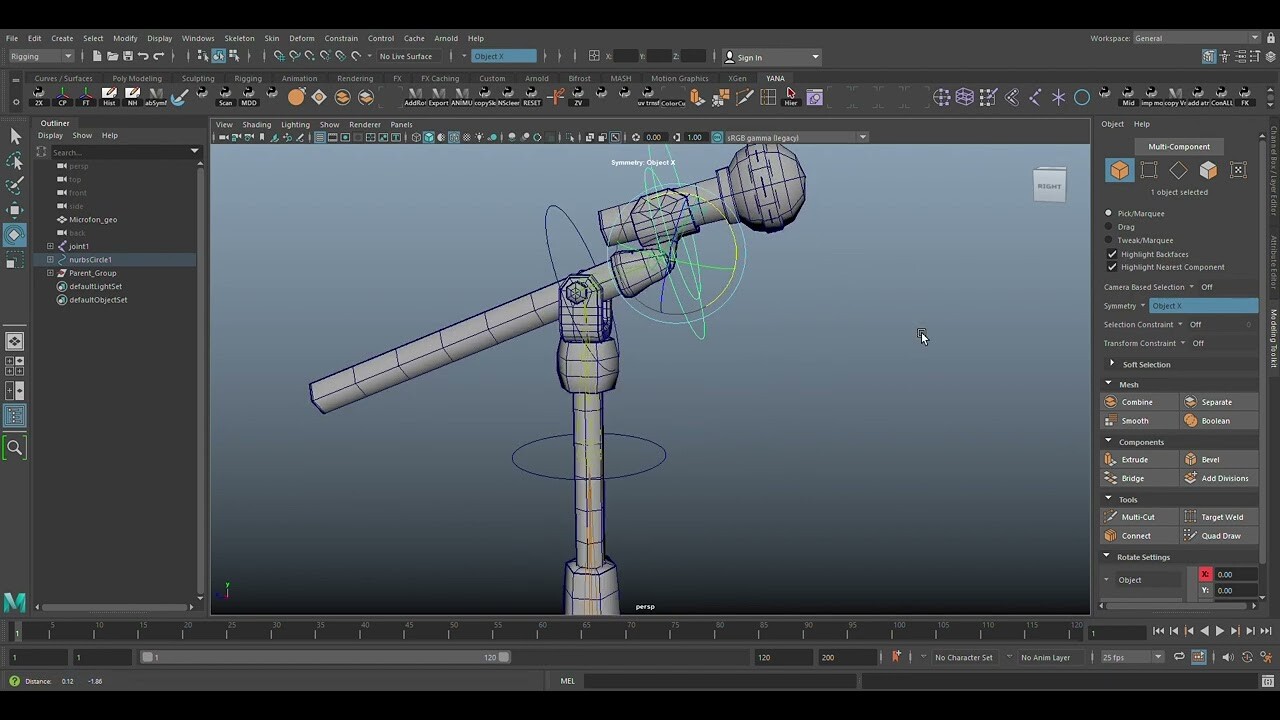Viewport: 1280px width, 720px height.
Task: Click the Combine button in Modeling Toolkit
Action: point(1137,401)
